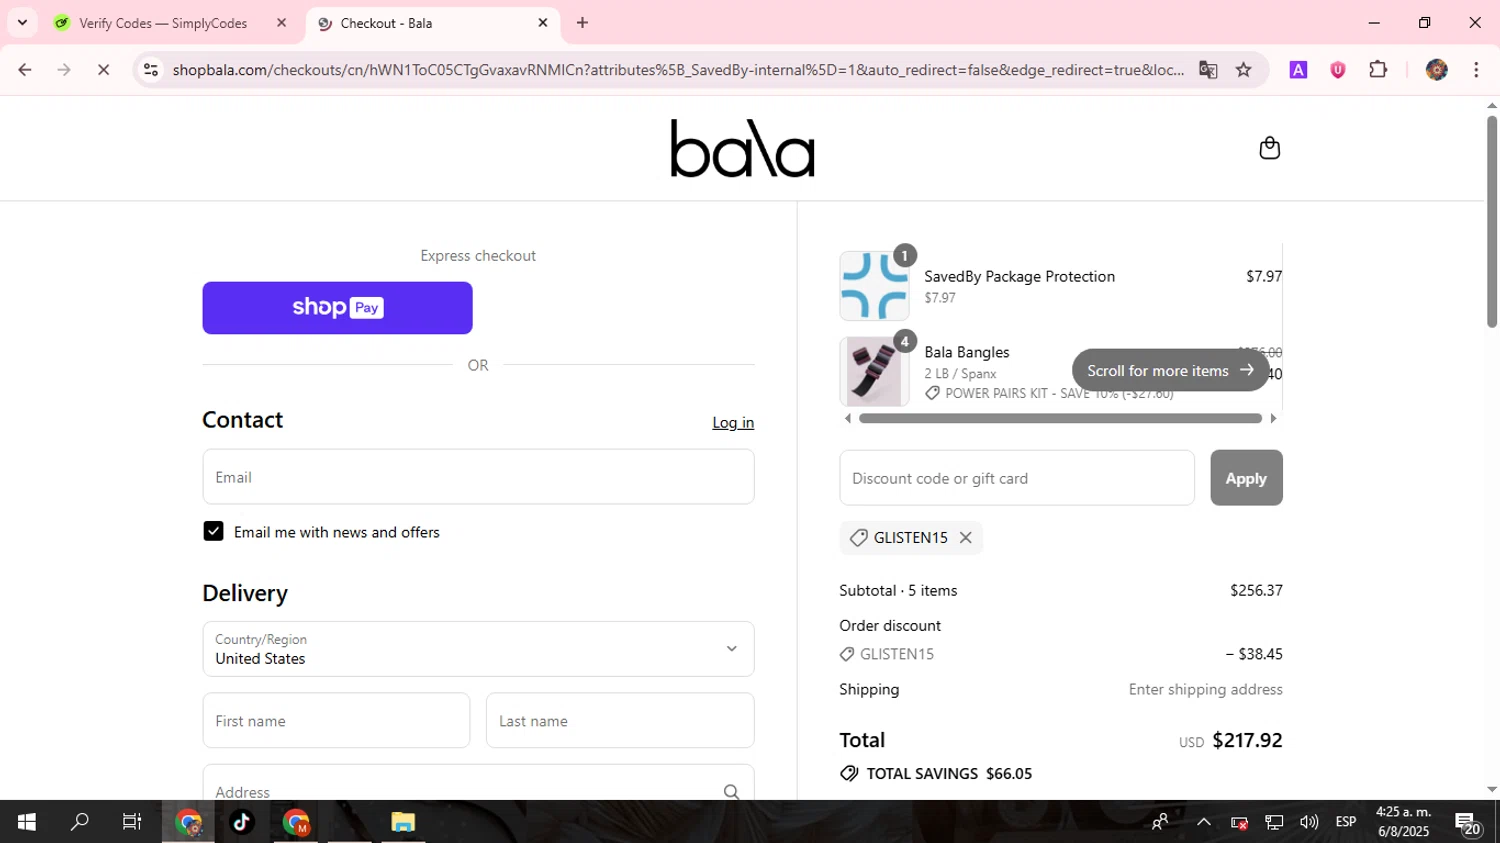Open the clock and date flyout
Screen dimensions: 1500x843
[1403, 822]
